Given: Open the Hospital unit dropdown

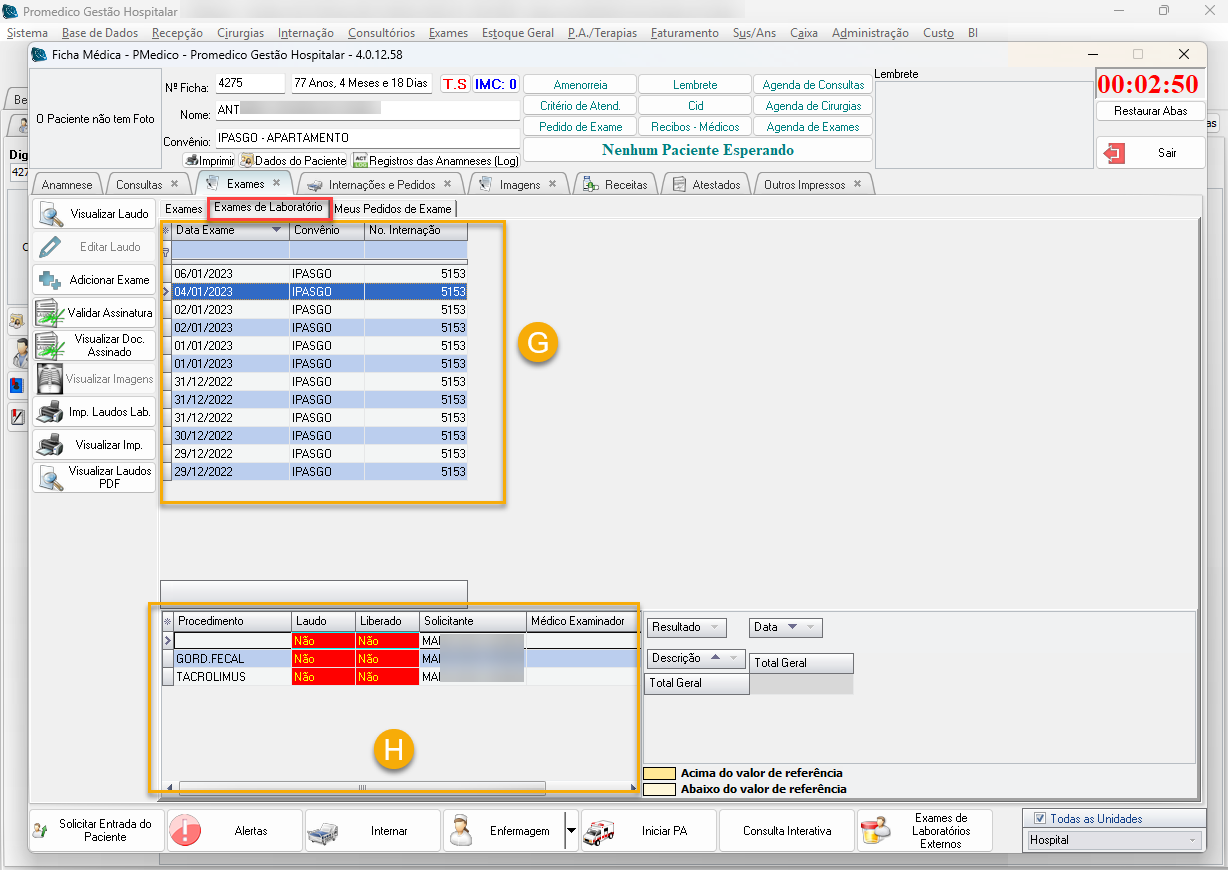Looking at the screenshot, I should [1194, 841].
